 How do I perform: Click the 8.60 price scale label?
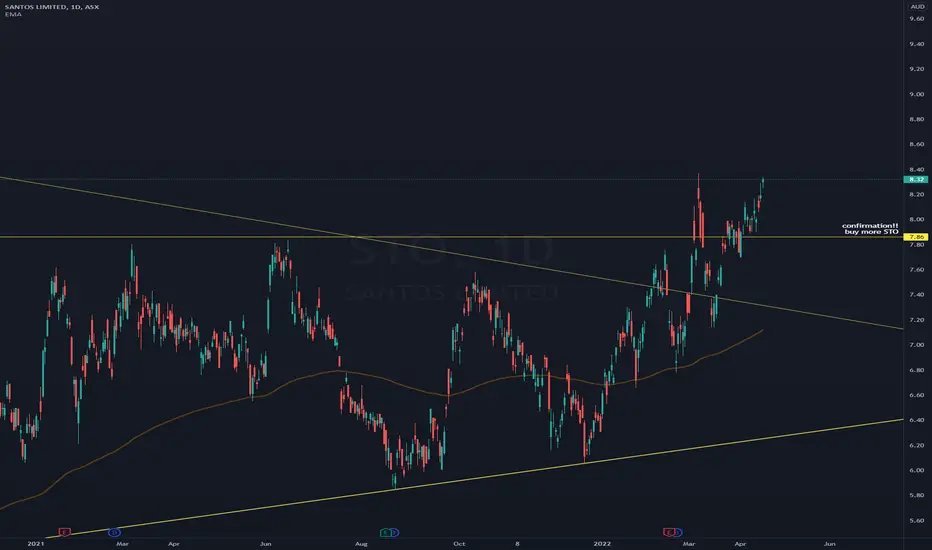[x=917, y=144]
